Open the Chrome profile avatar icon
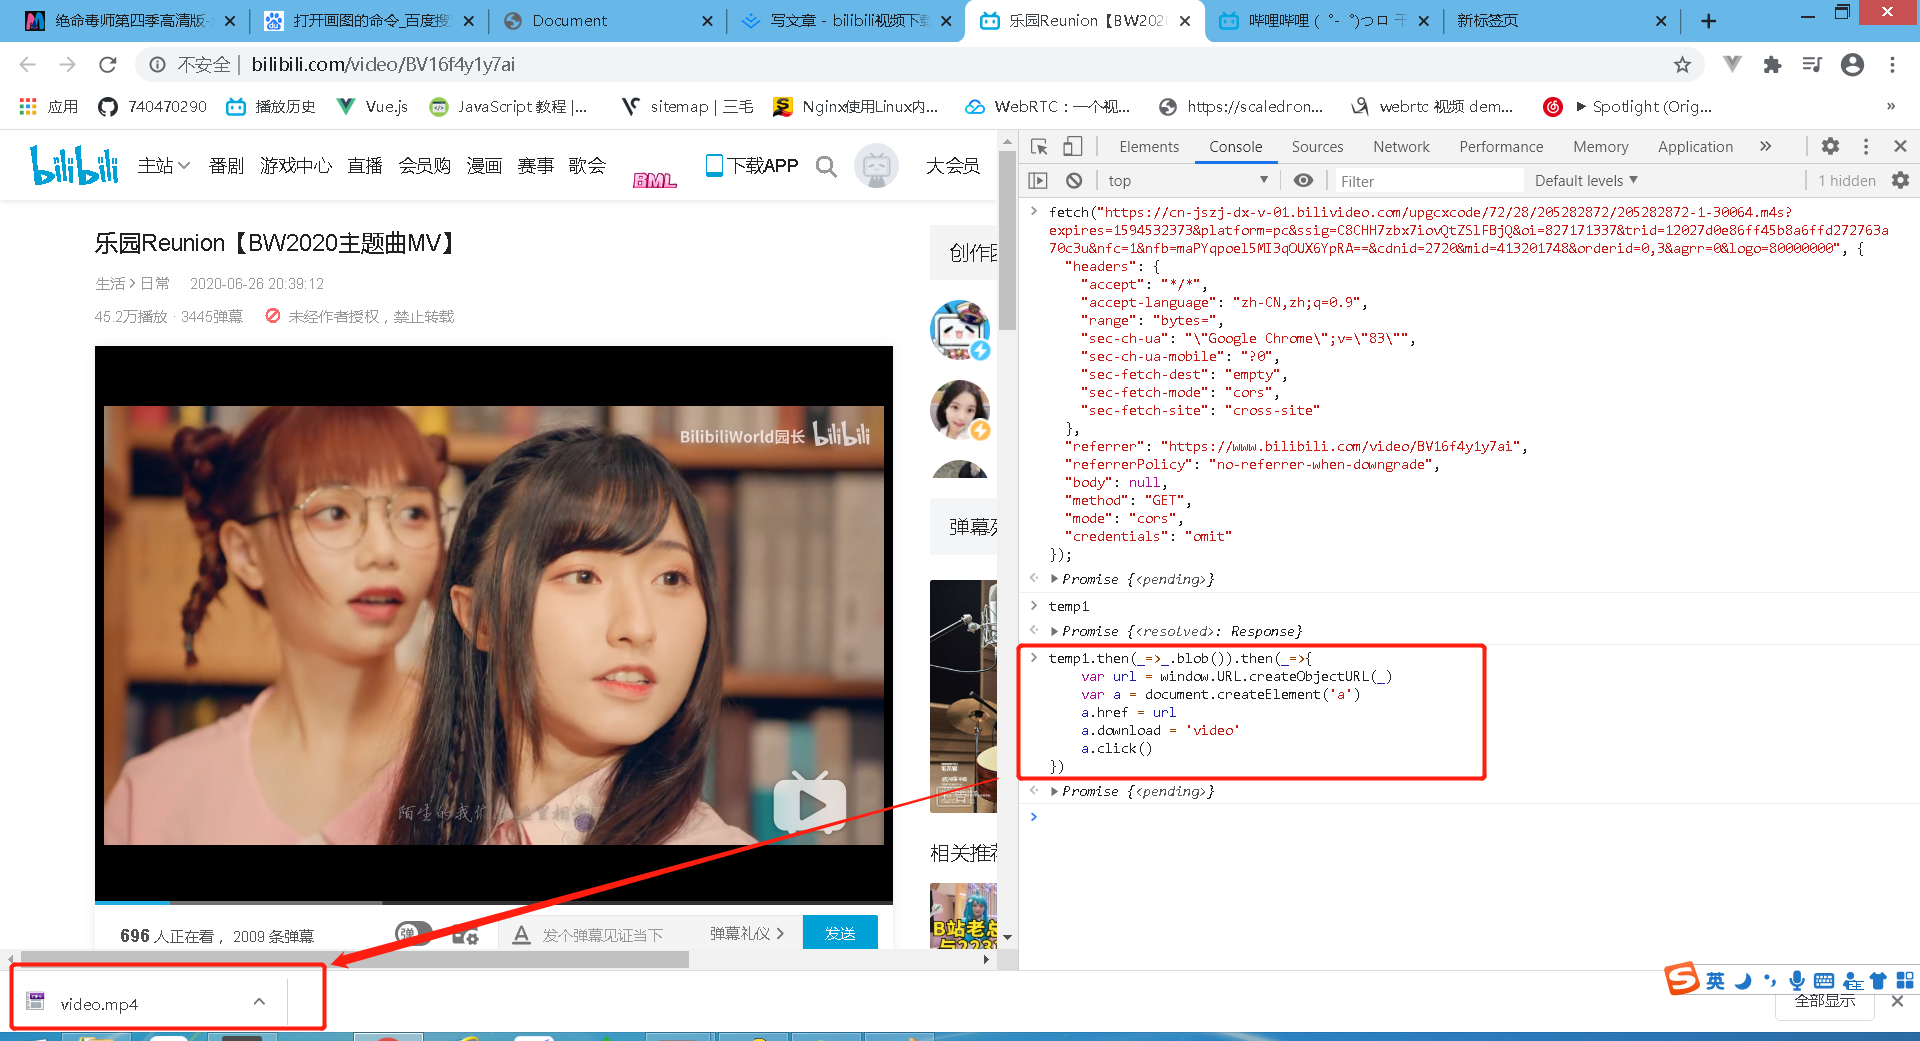The height and width of the screenshot is (1041, 1920). coord(1852,65)
